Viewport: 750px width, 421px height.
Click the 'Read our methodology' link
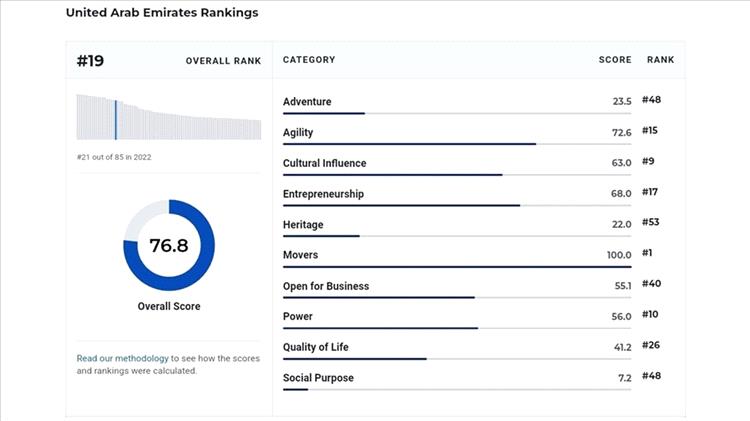[x=115, y=358]
